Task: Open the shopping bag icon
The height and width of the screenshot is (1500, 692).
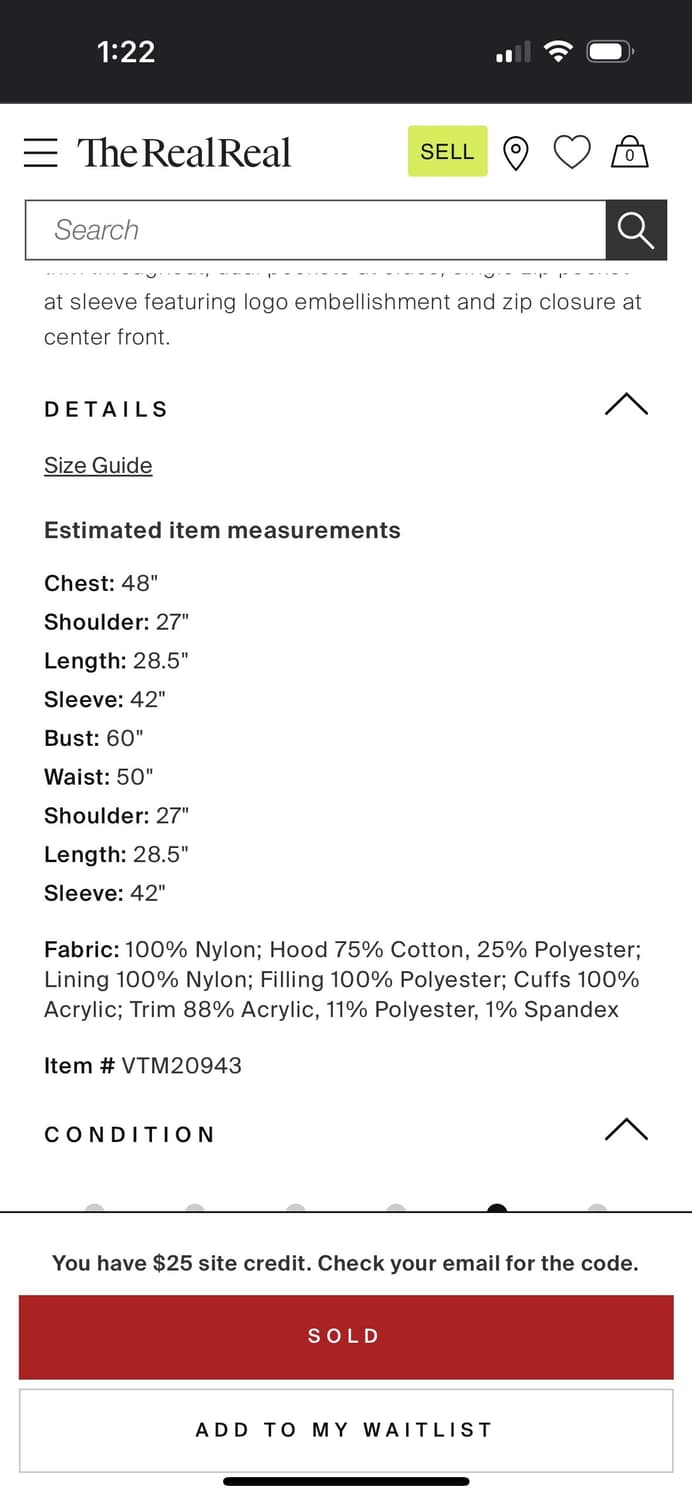Action: [630, 152]
